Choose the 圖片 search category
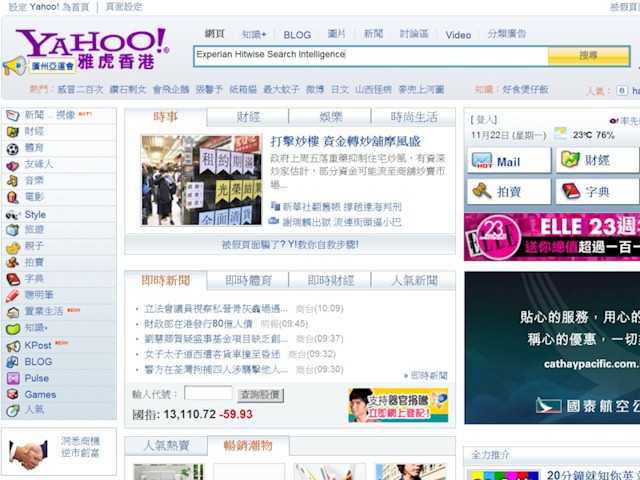640x480 pixels. (x=336, y=34)
